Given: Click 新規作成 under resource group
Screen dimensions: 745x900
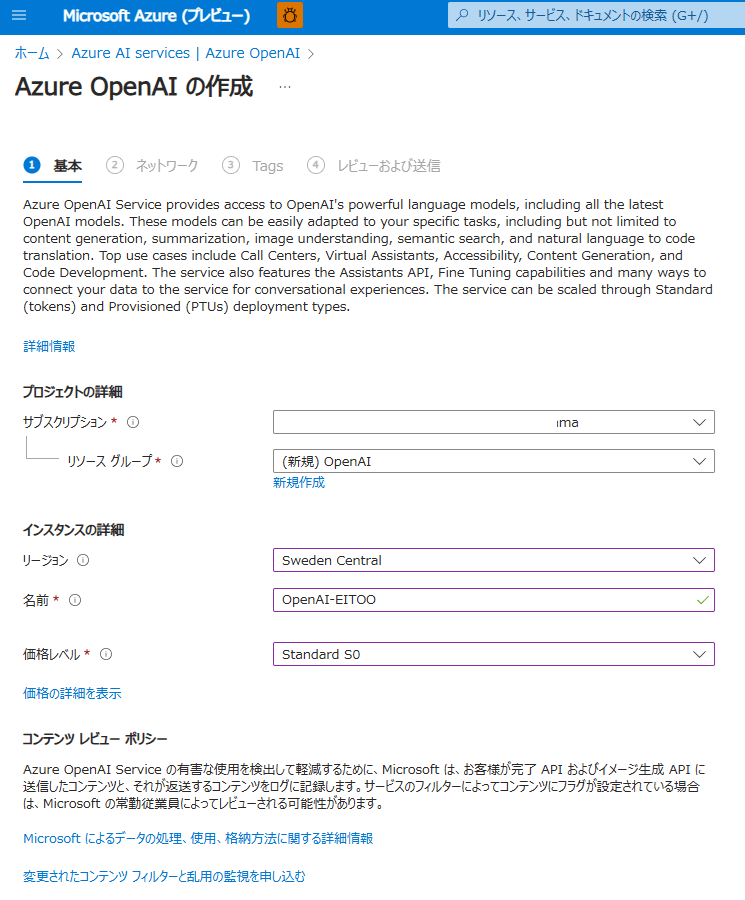Looking at the screenshot, I should [x=299, y=483].
